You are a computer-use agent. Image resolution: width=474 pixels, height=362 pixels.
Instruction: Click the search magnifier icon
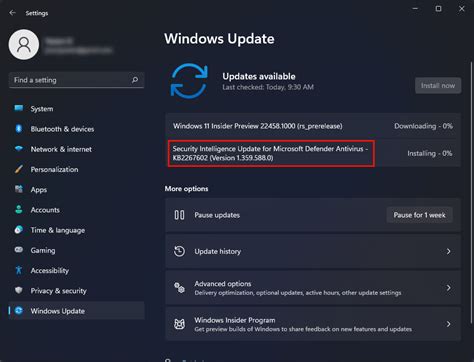pos(135,80)
